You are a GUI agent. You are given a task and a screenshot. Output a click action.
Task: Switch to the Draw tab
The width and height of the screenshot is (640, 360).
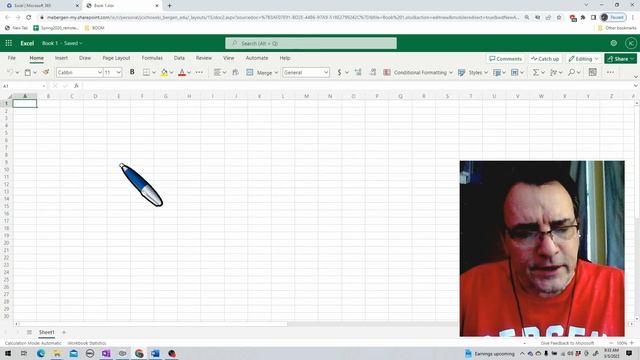click(x=85, y=58)
